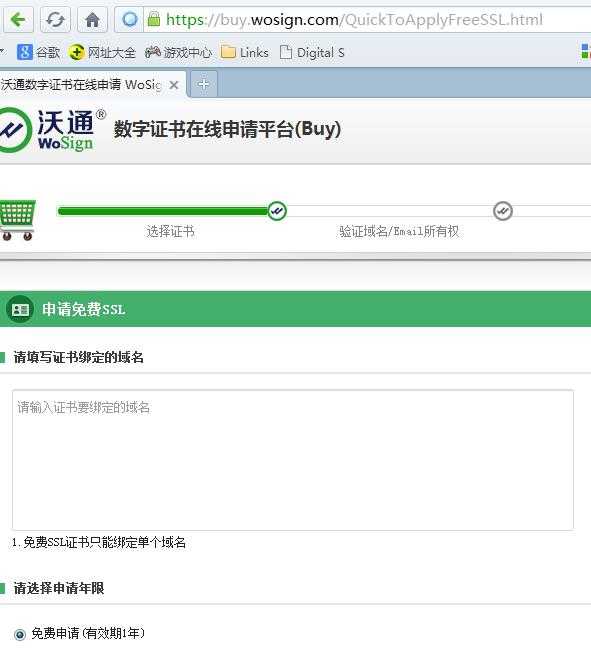Click the 申请免费SSL banner text
This screenshot has width=591, height=649.
[84, 309]
